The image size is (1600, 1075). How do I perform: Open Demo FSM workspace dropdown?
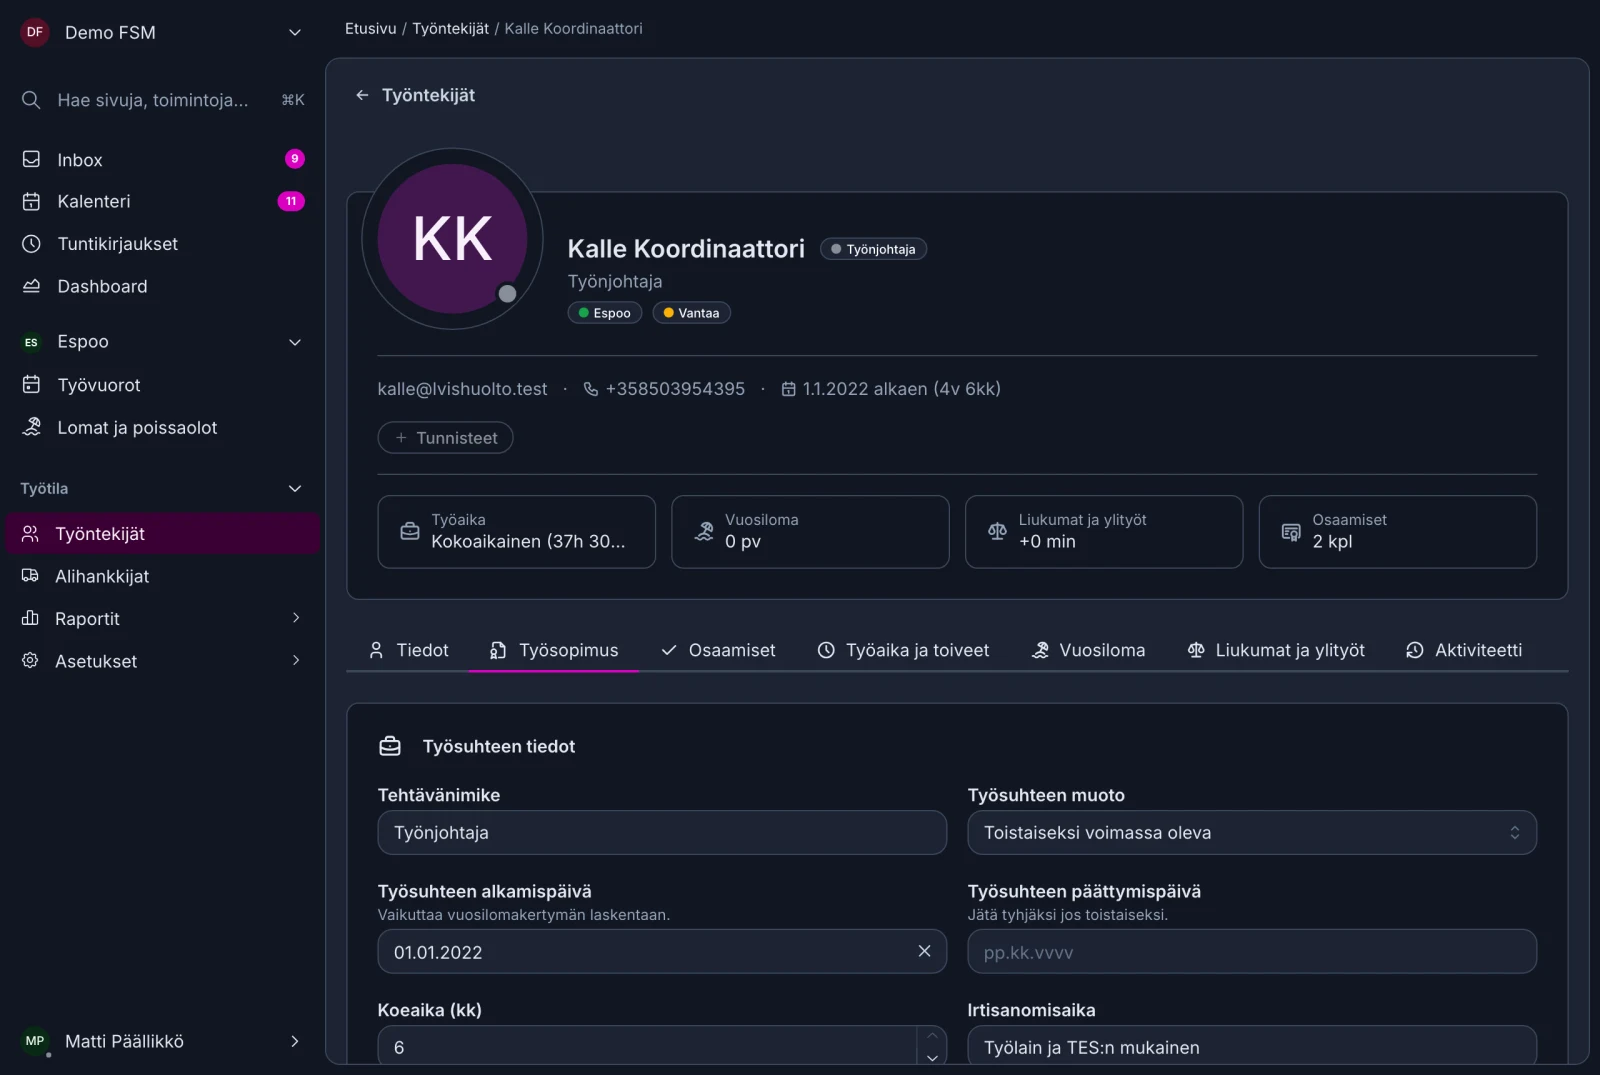pyautogui.click(x=295, y=33)
